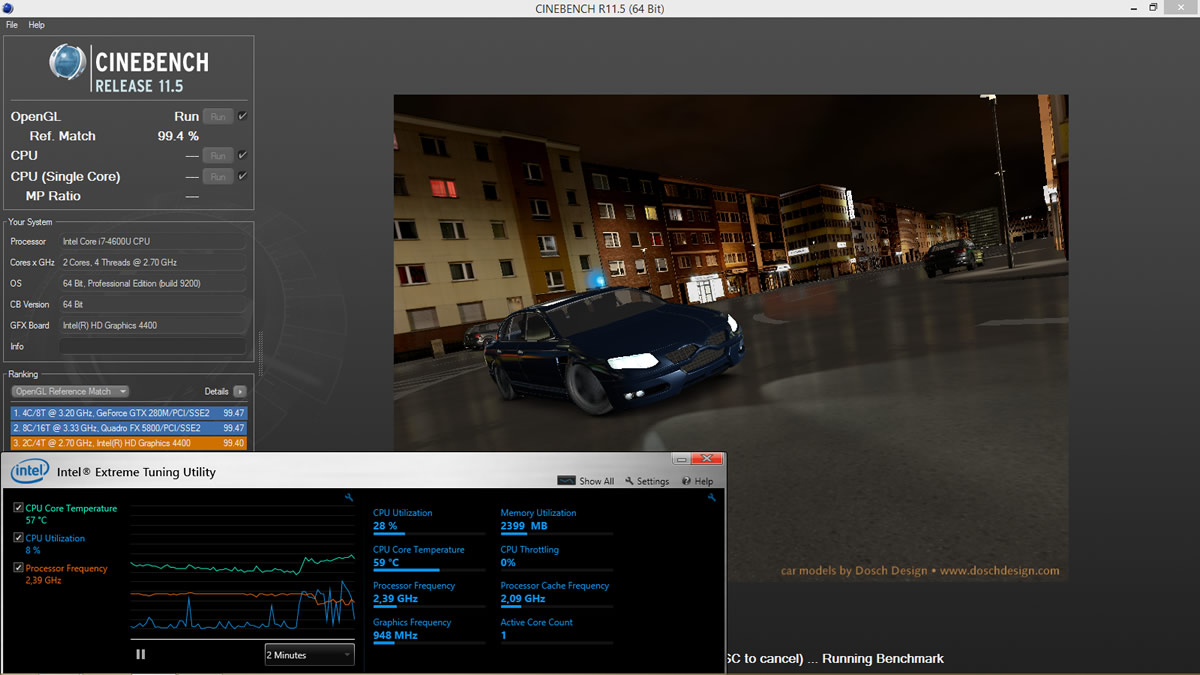Open the OpenGL Reference Match ranking dropdown

tap(70, 391)
